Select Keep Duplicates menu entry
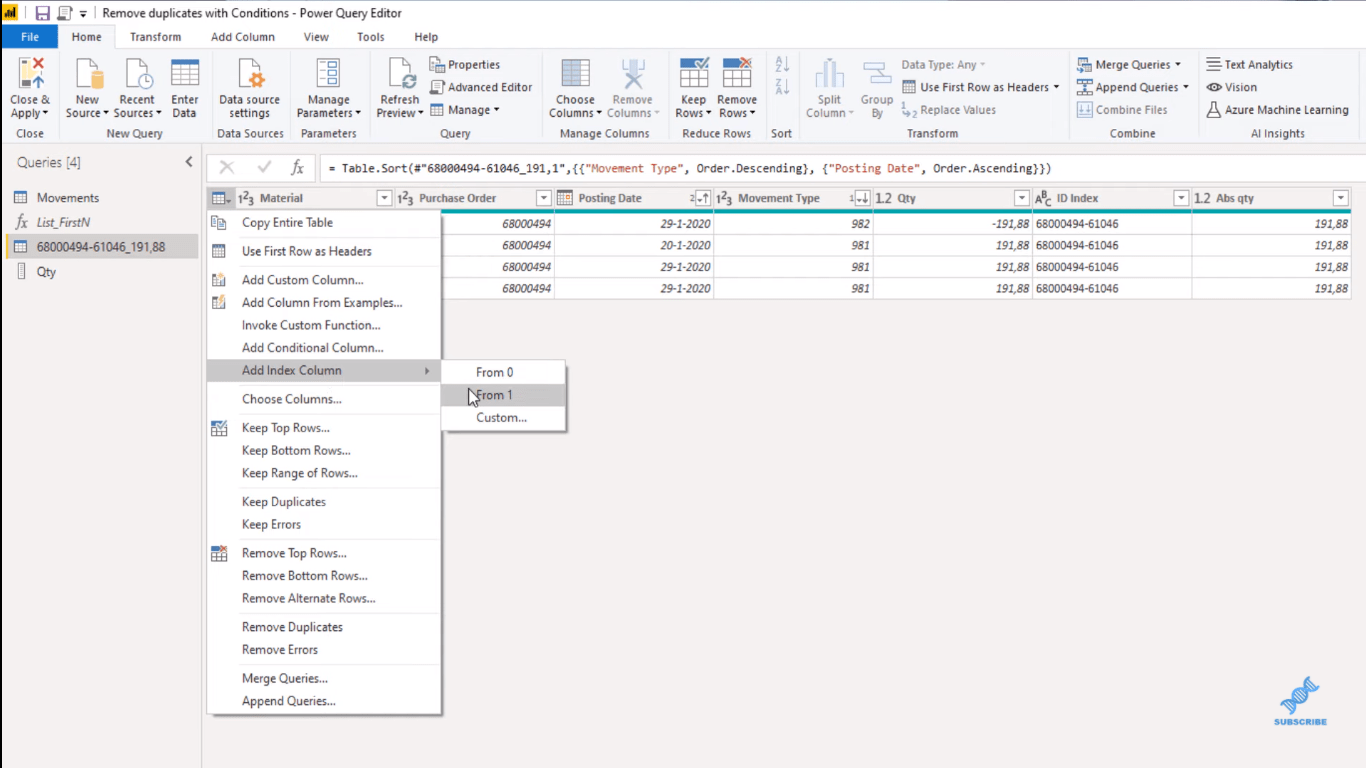 [x=324, y=502]
